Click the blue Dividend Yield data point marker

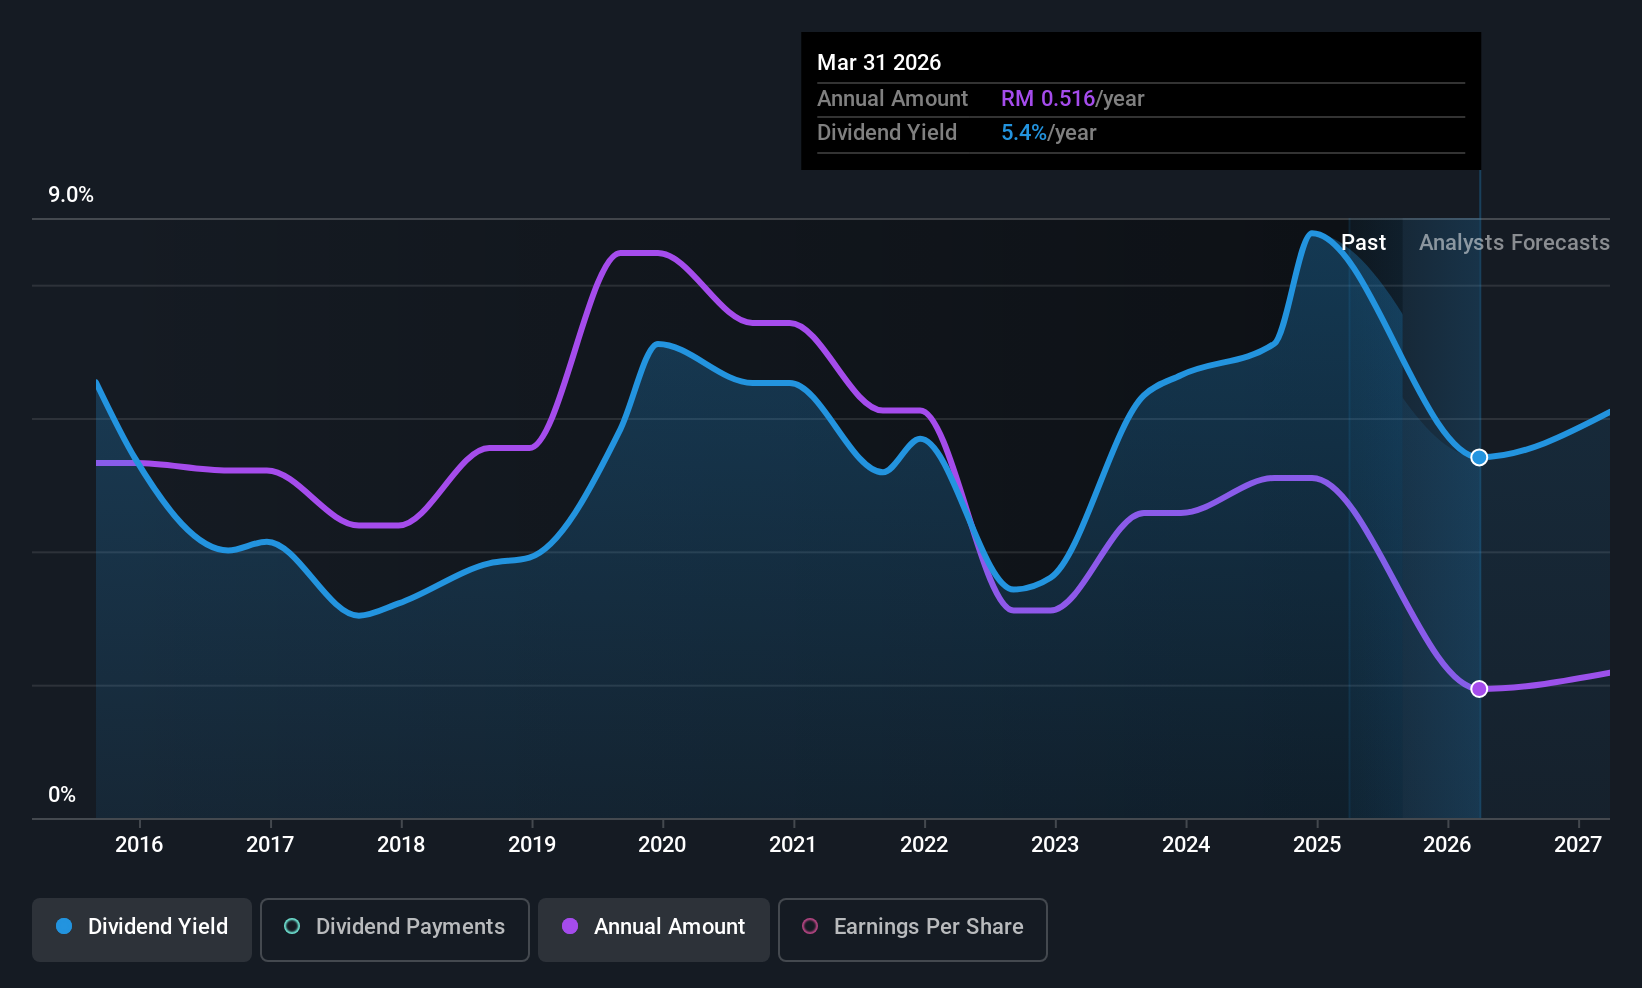1479,457
